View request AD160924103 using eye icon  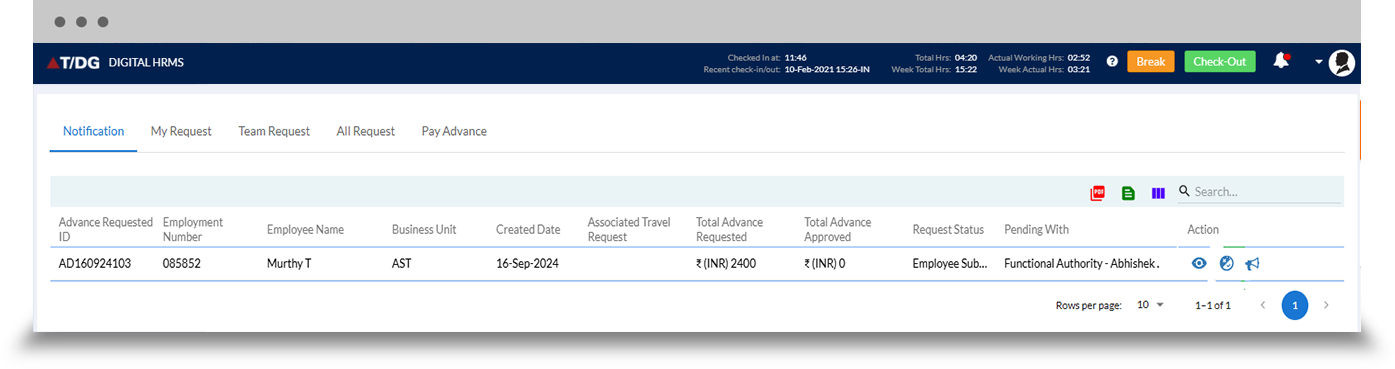1199,264
